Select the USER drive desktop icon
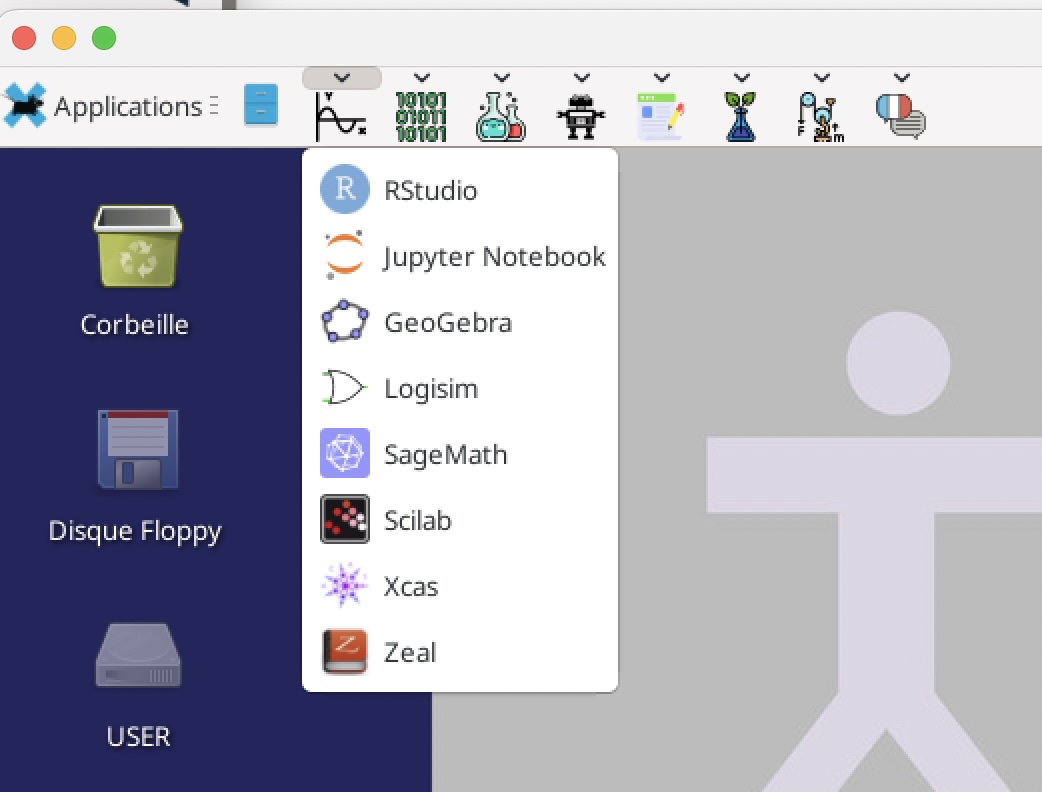The width and height of the screenshot is (1042, 792). point(138,686)
